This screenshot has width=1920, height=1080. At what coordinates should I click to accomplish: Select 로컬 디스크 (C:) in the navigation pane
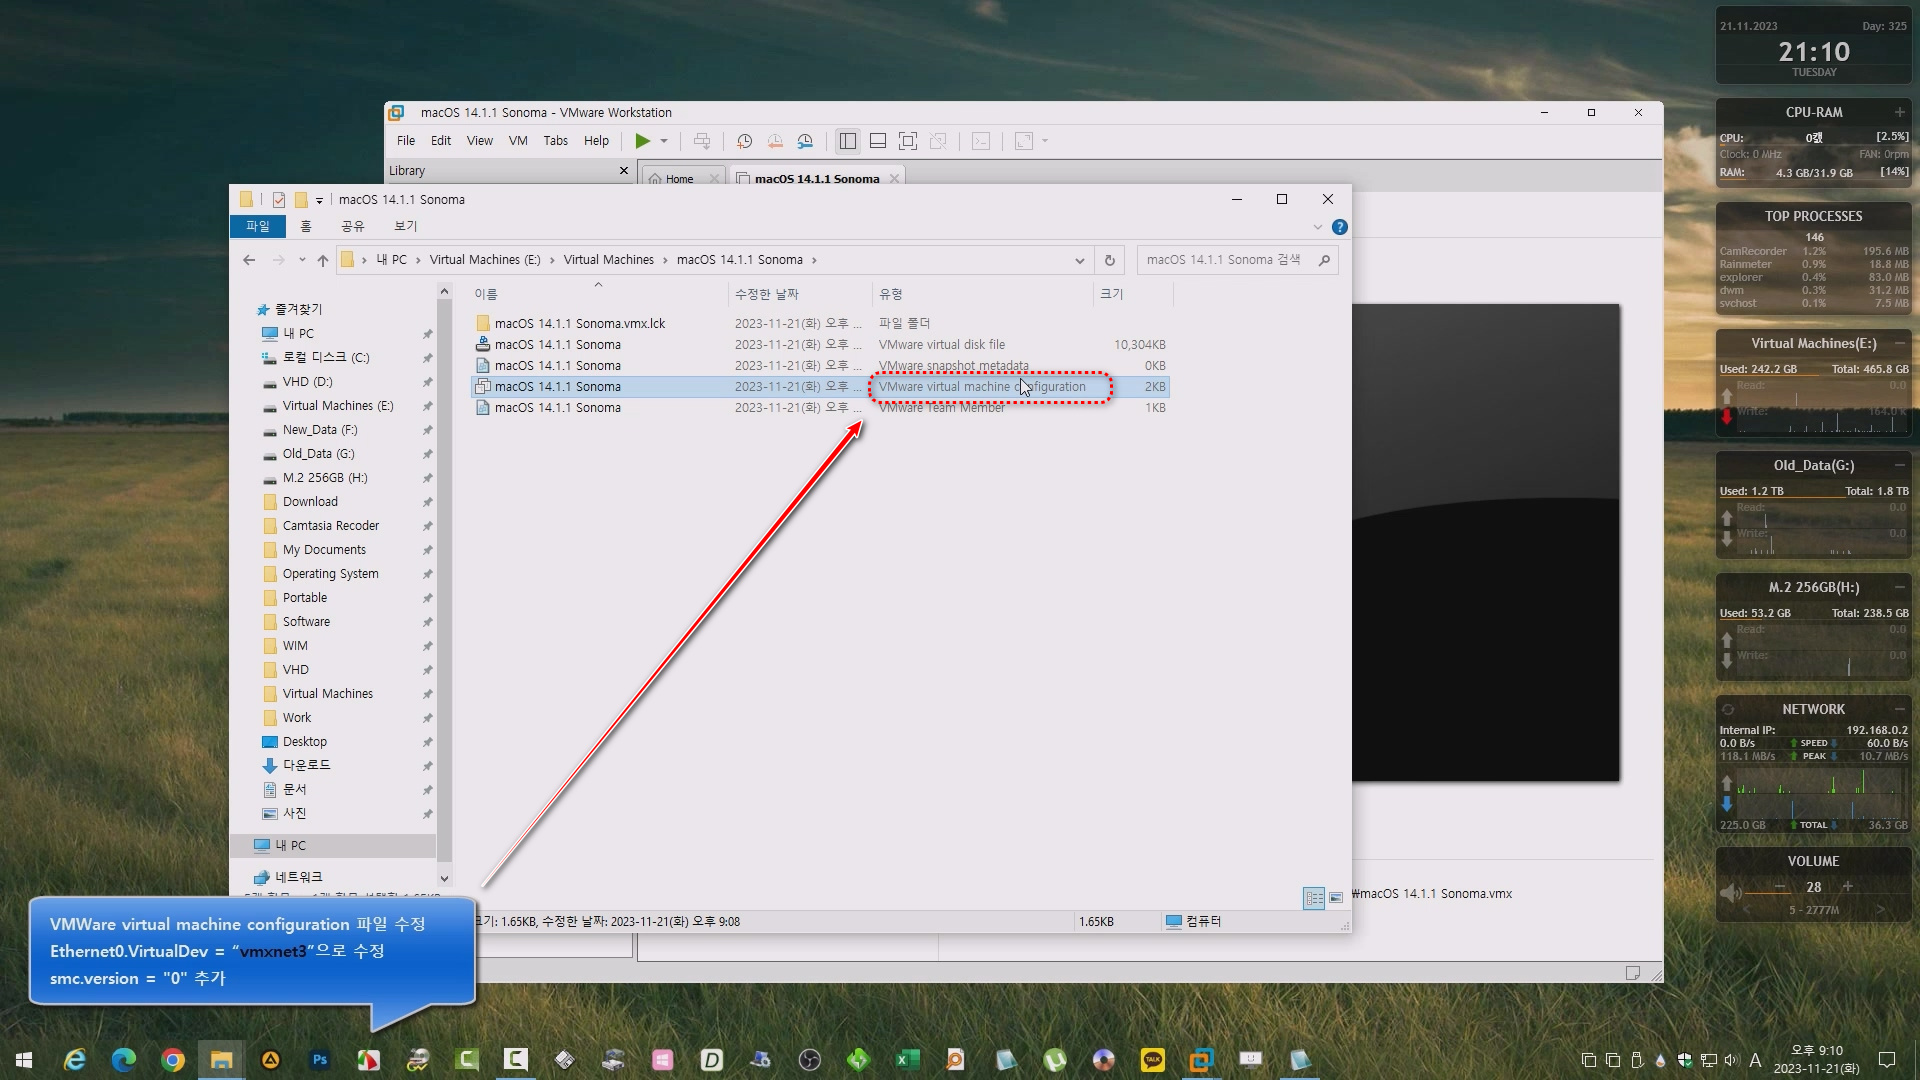point(326,357)
